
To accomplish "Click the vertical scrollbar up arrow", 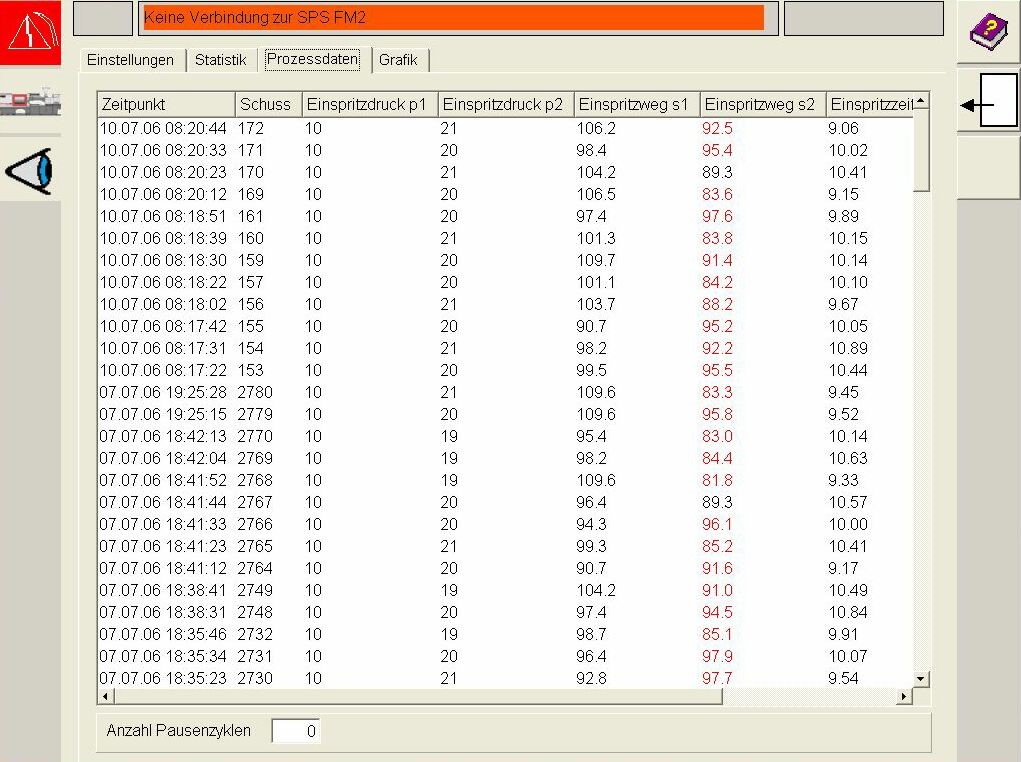I will 921,101.
